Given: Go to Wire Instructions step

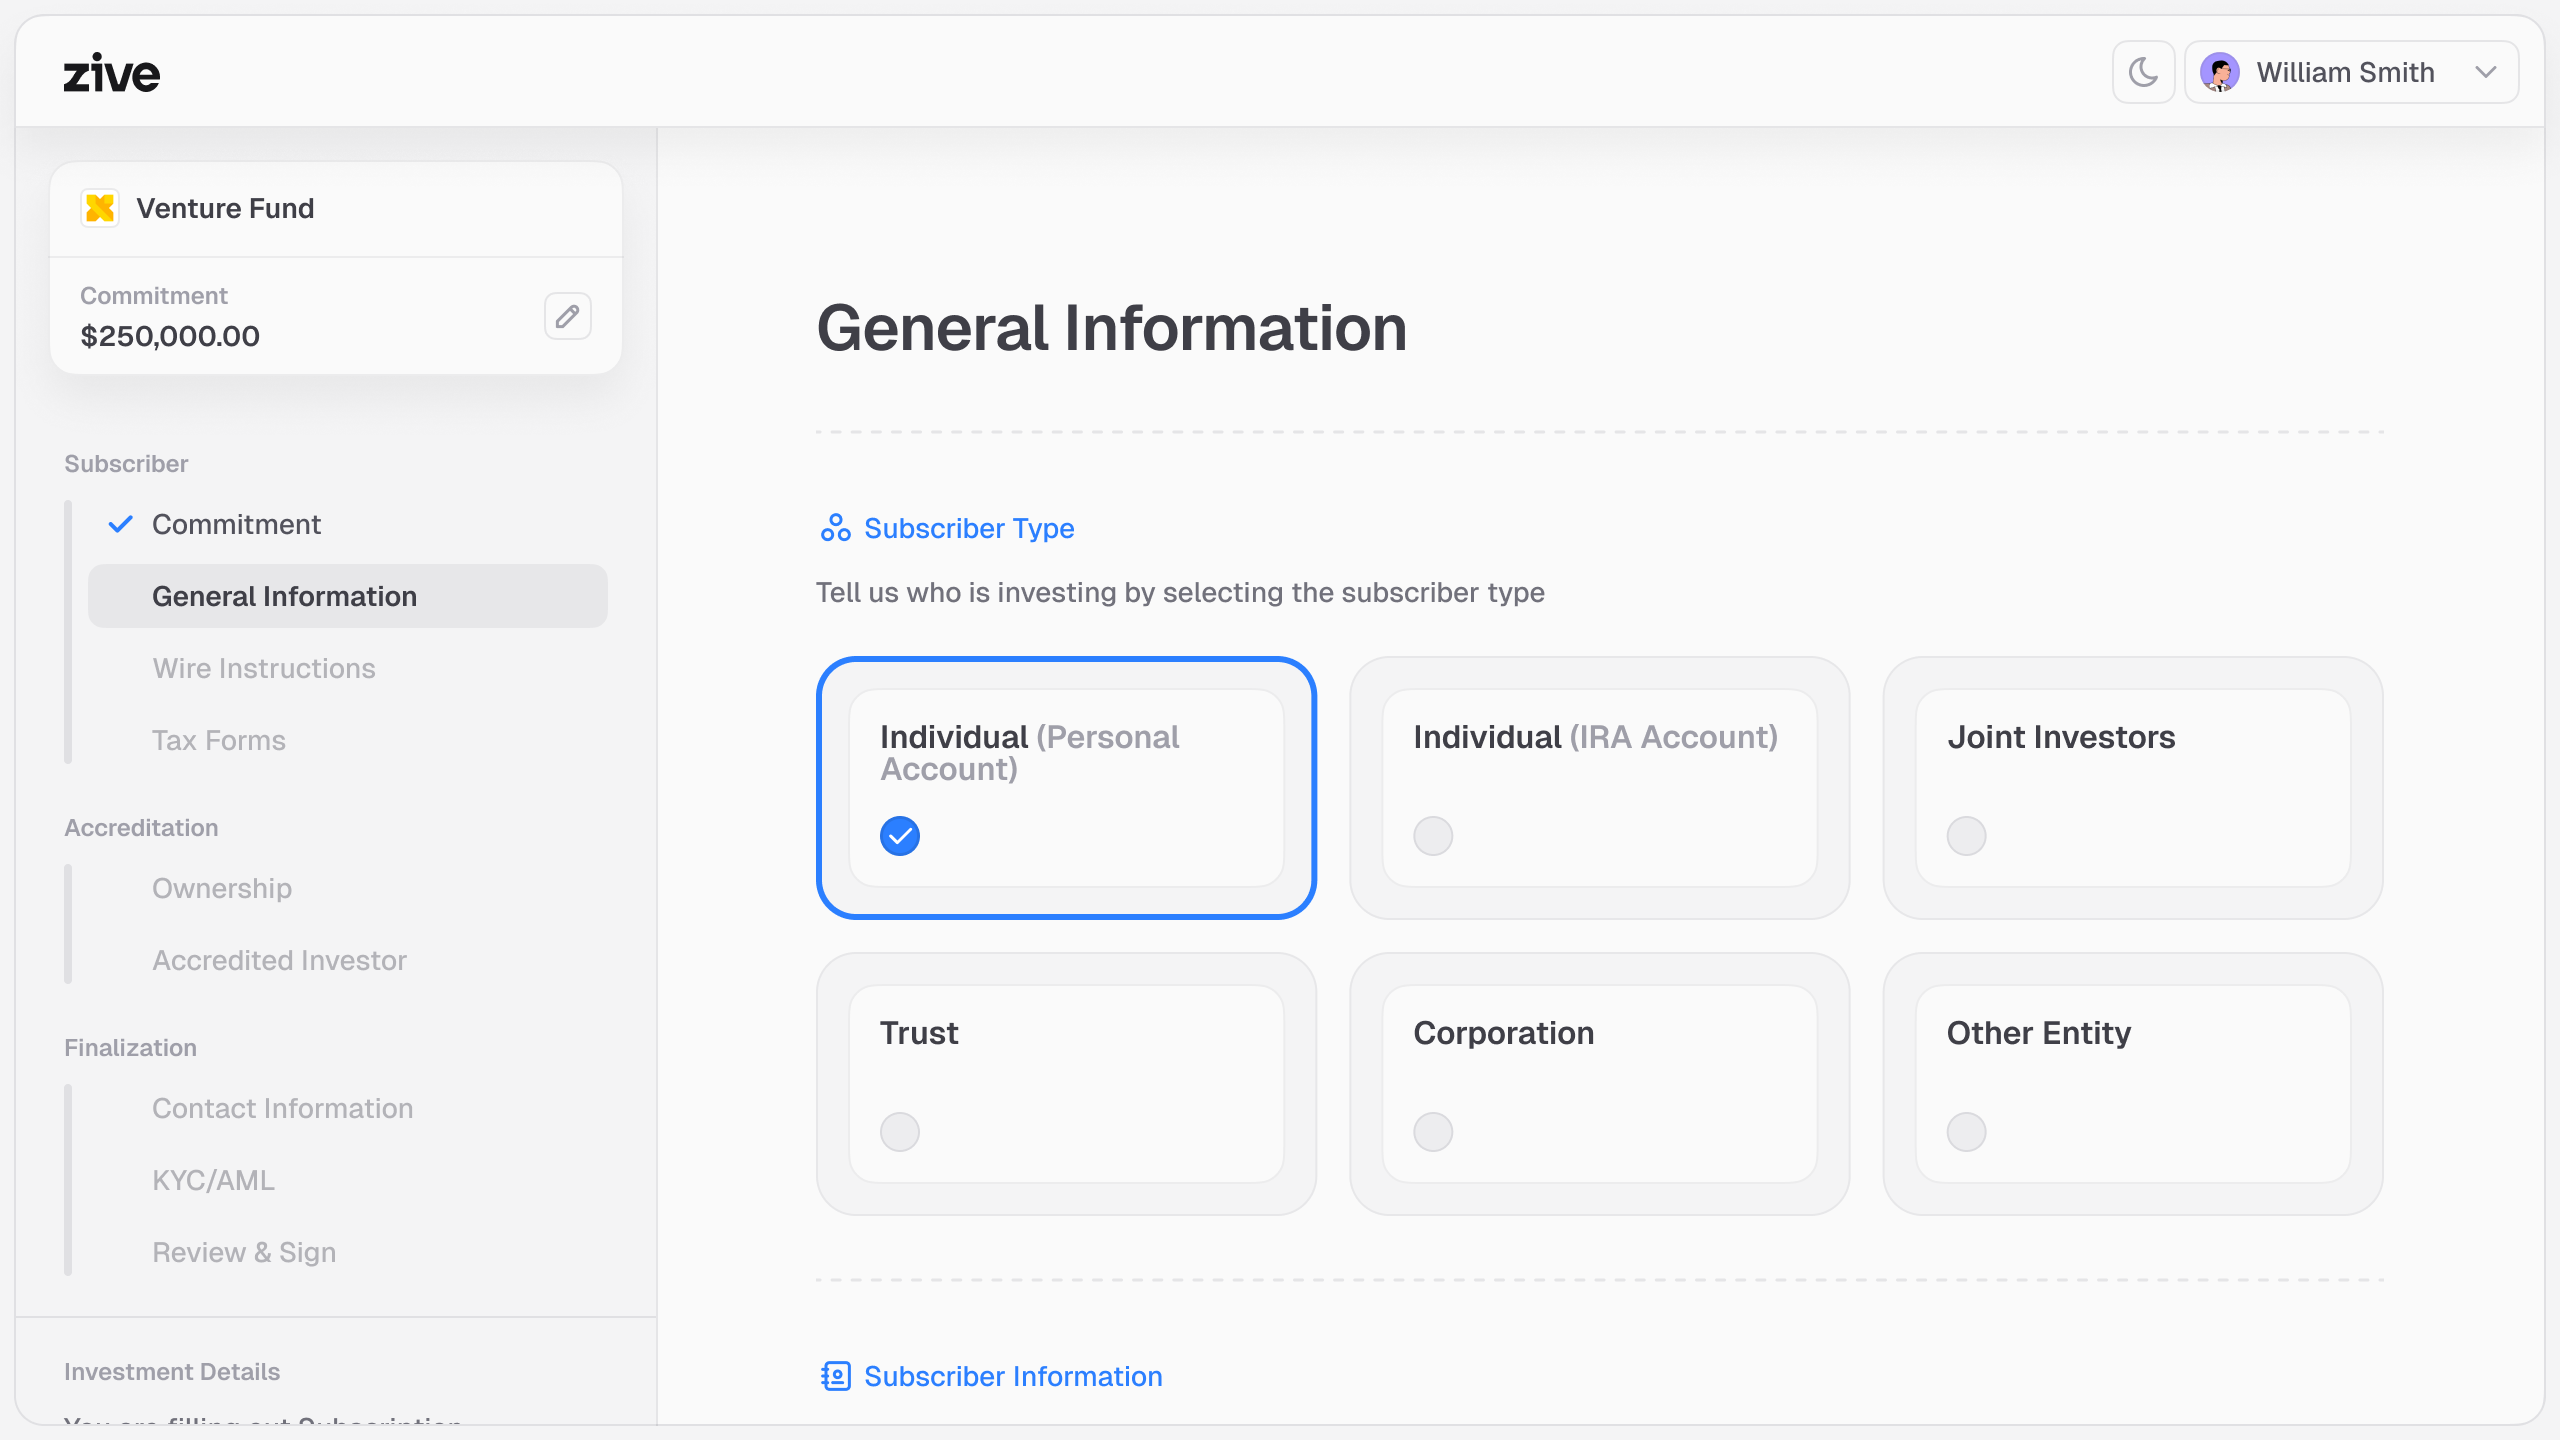Looking at the screenshot, I should [264, 668].
